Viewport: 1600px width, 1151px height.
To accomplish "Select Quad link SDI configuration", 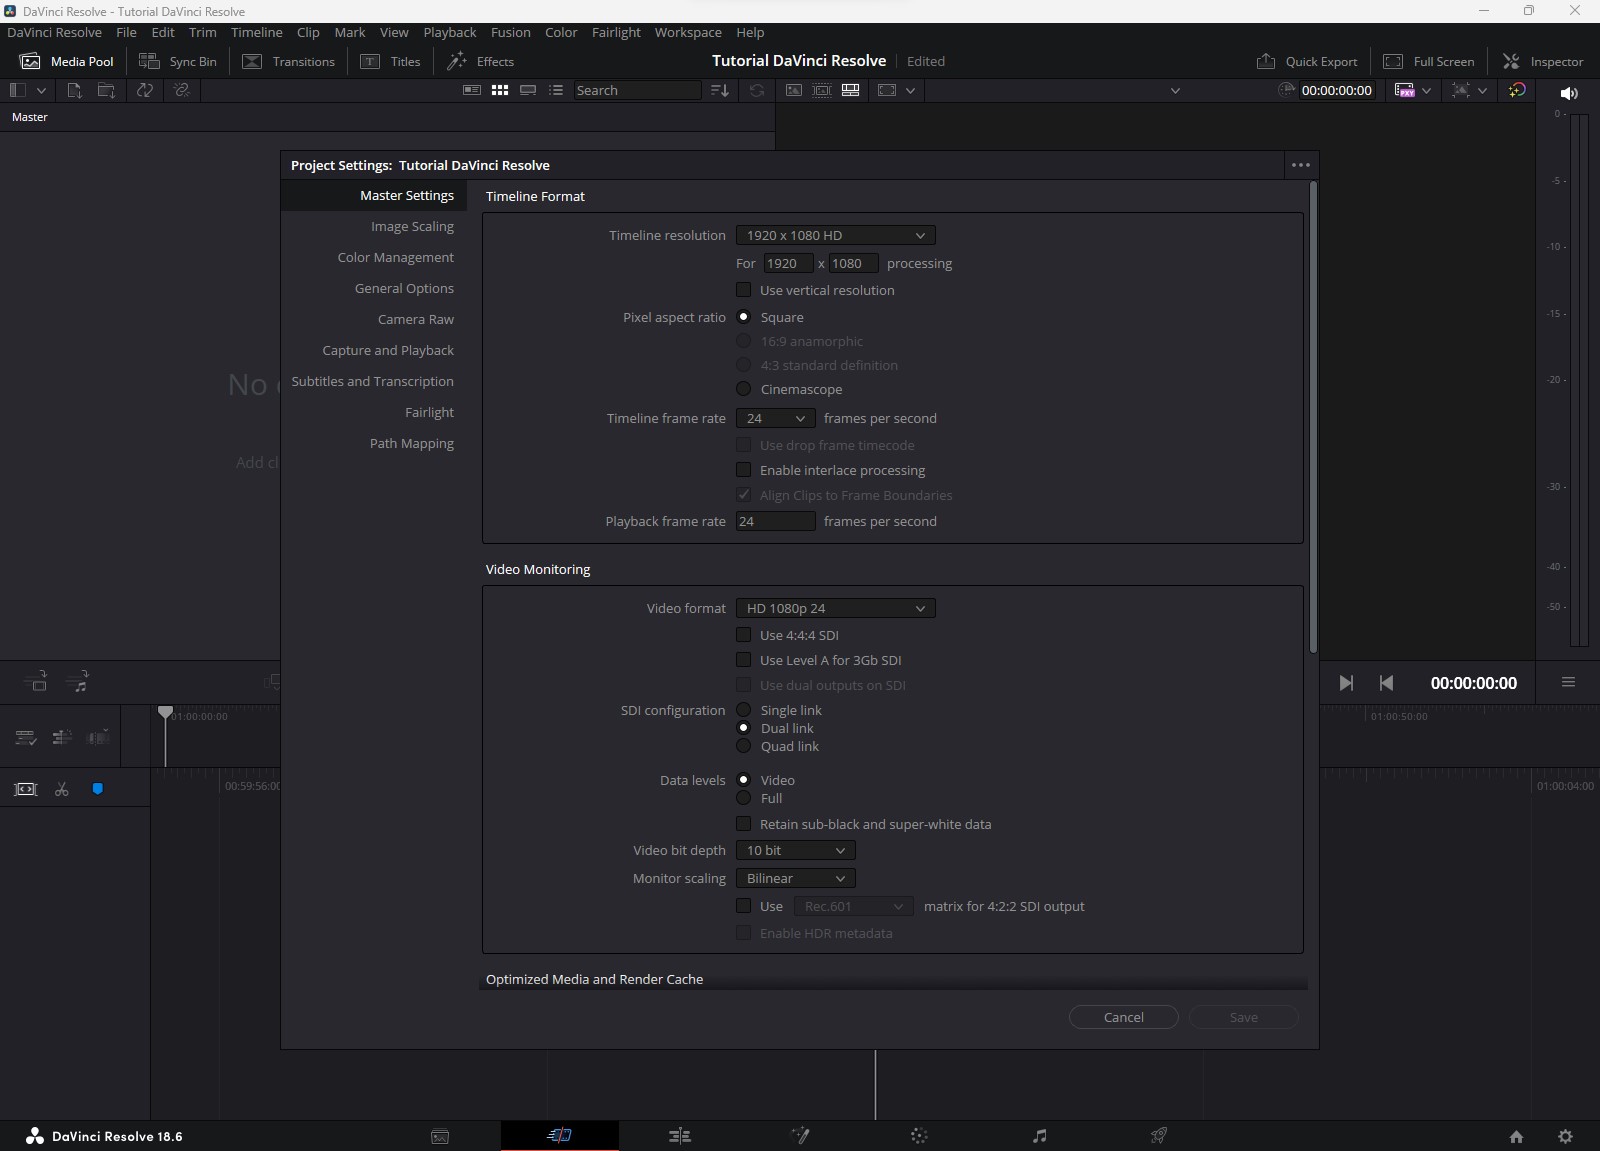I will [x=744, y=746].
